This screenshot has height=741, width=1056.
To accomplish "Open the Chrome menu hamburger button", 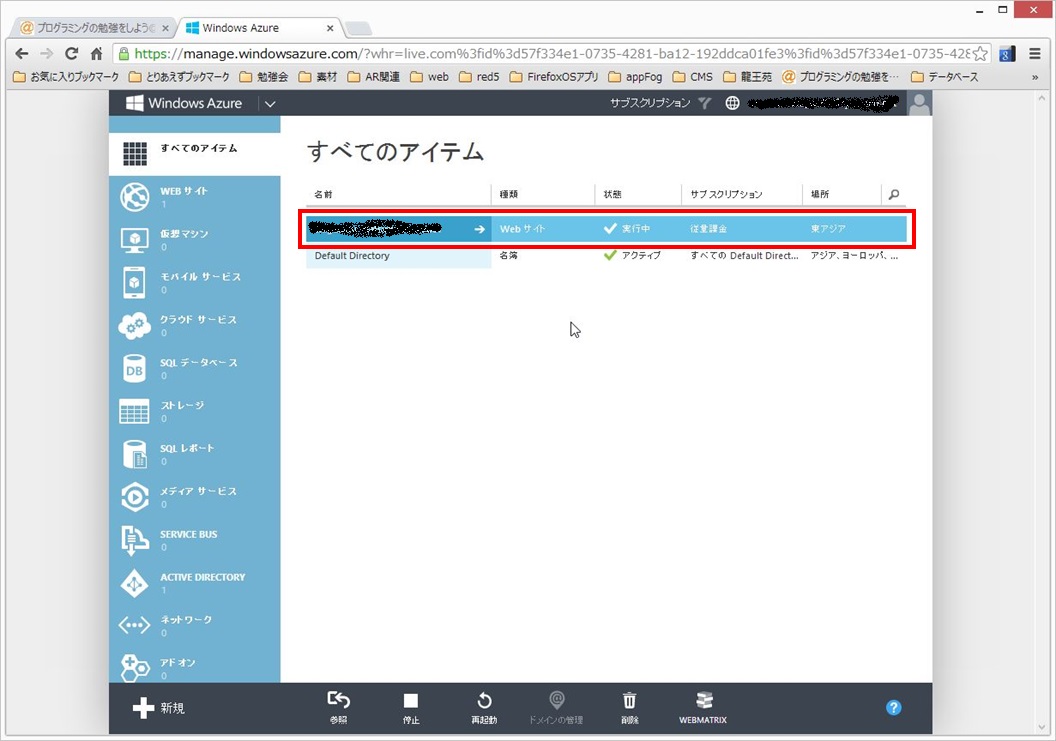I will coord(1035,54).
